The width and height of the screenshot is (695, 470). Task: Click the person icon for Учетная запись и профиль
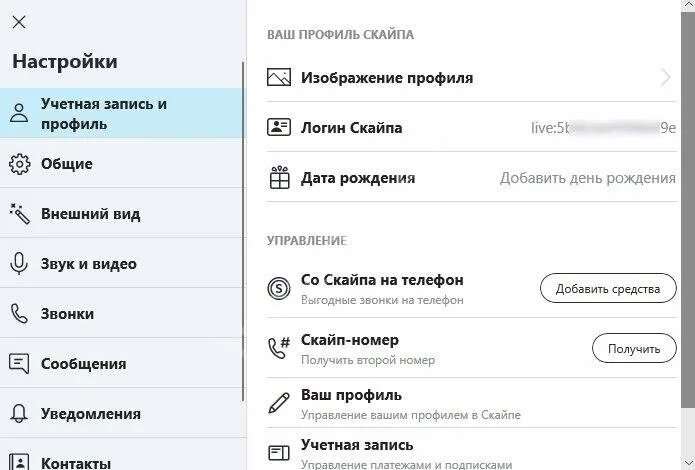pos(19,113)
